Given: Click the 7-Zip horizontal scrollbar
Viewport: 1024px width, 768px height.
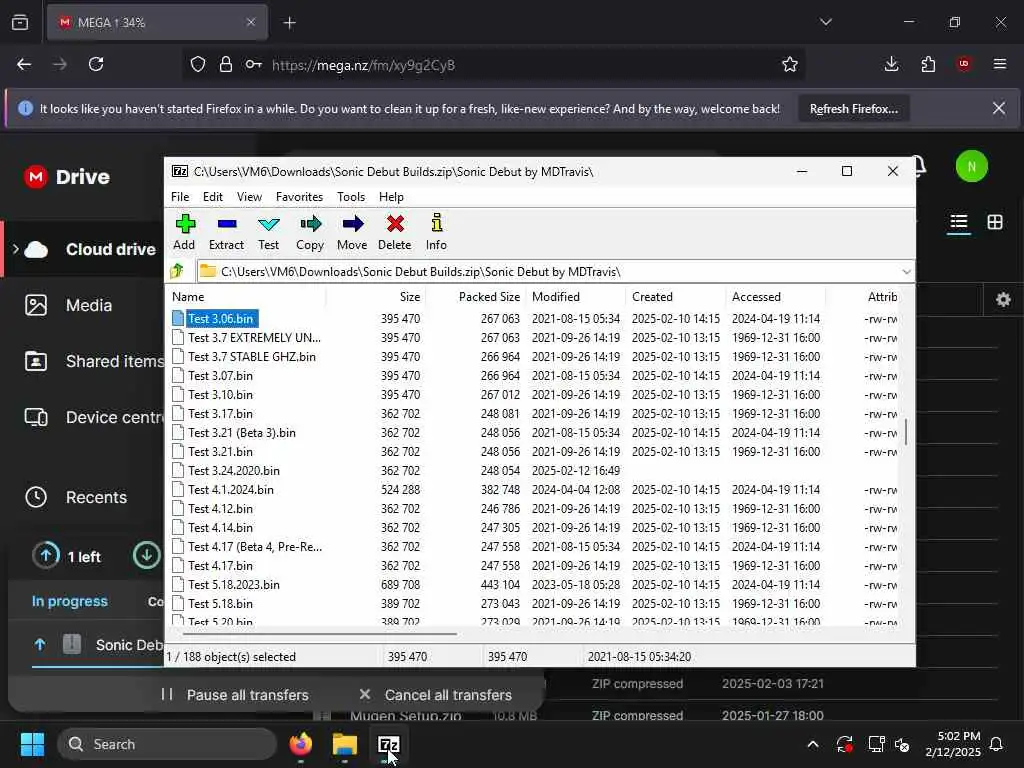Looking at the screenshot, I should point(319,633).
